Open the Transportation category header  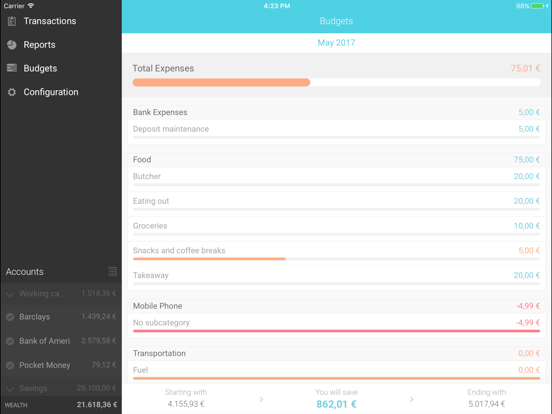pos(336,353)
